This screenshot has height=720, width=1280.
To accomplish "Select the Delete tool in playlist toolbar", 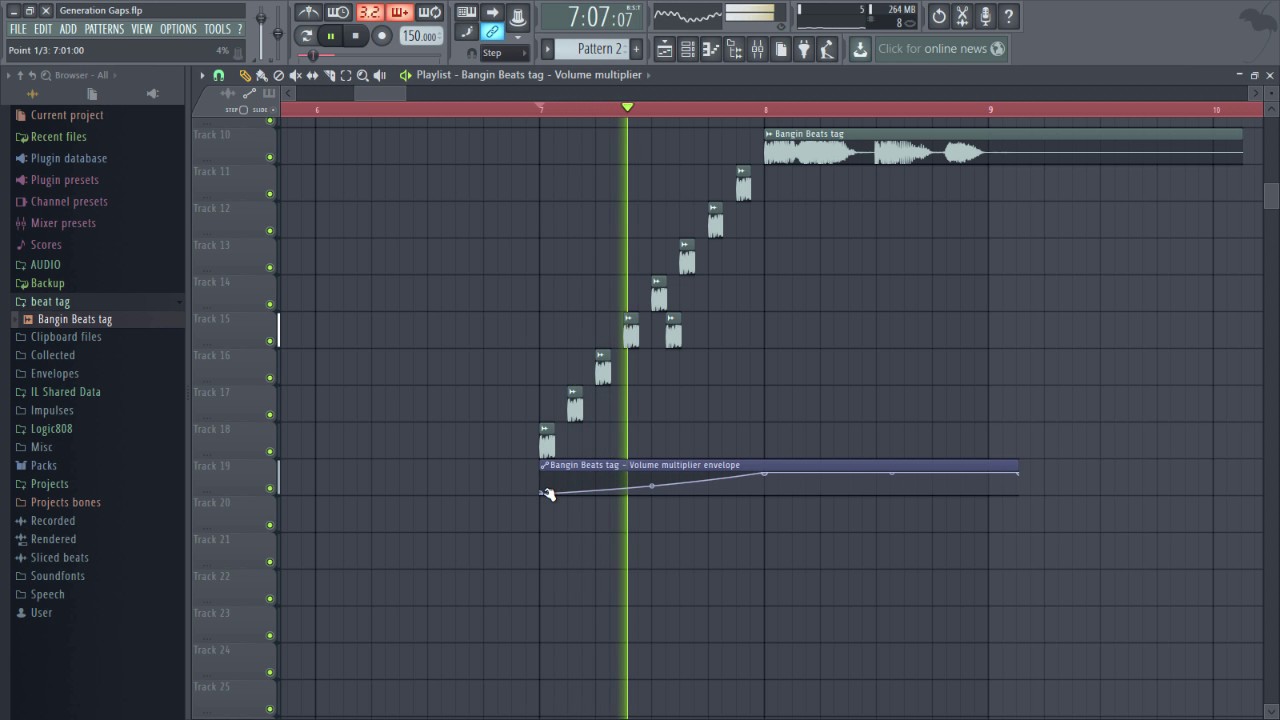I will pyautogui.click(x=279, y=75).
